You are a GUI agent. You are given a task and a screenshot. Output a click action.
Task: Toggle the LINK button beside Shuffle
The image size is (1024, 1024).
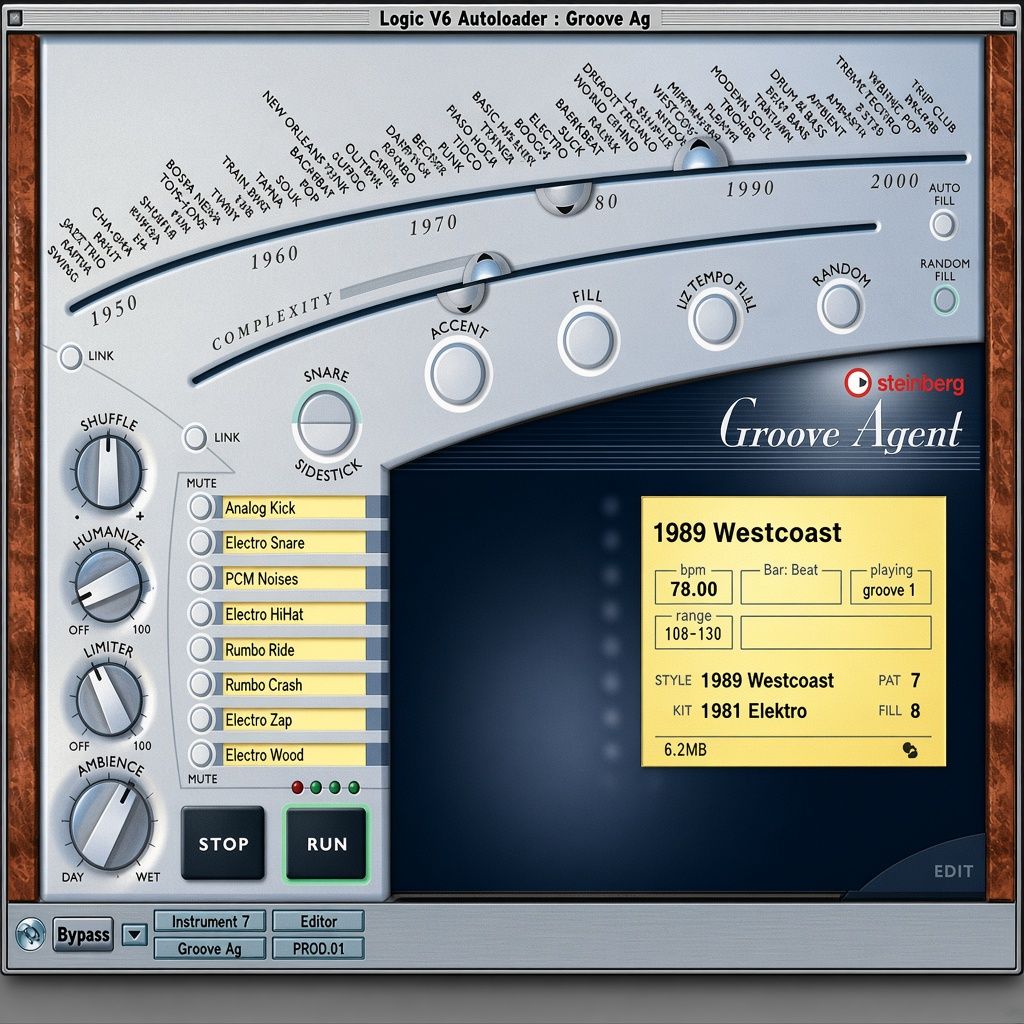click(195, 437)
